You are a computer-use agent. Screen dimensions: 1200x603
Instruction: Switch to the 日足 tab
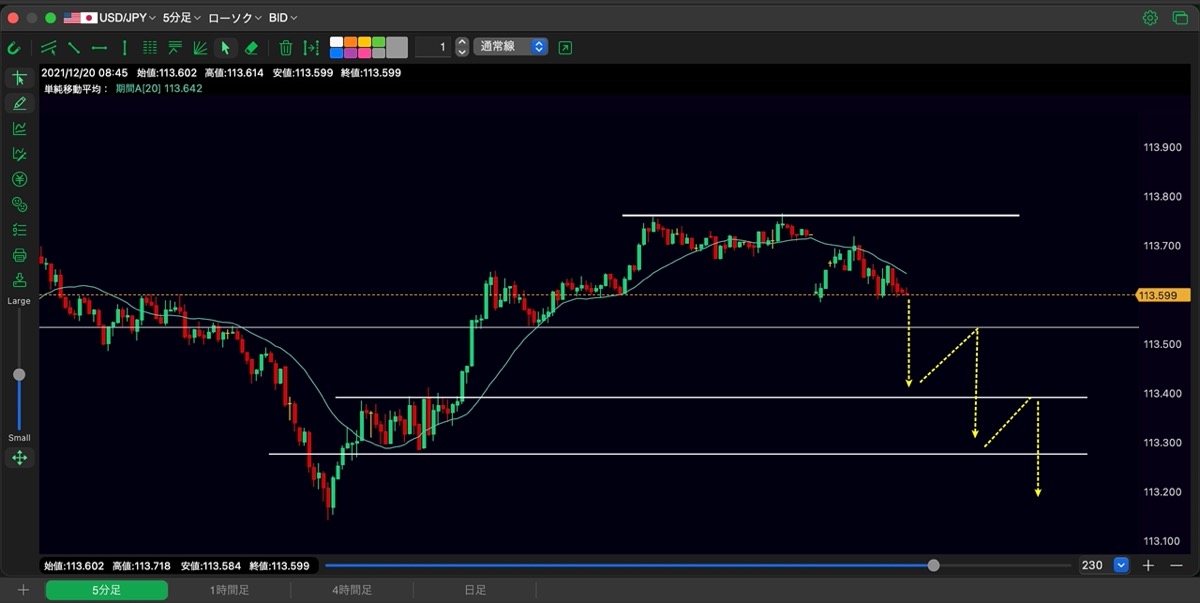pos(474,590)
